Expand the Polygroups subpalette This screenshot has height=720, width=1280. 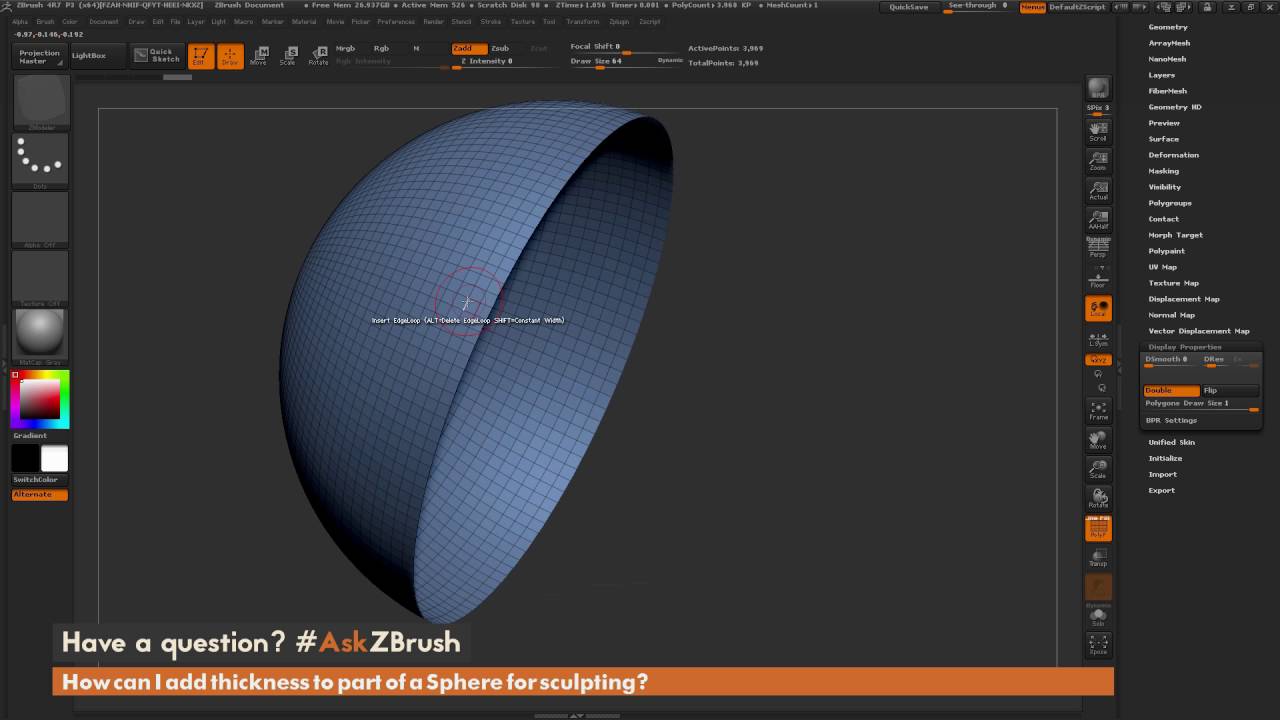pyautogui.click(x=1170, y=203)
